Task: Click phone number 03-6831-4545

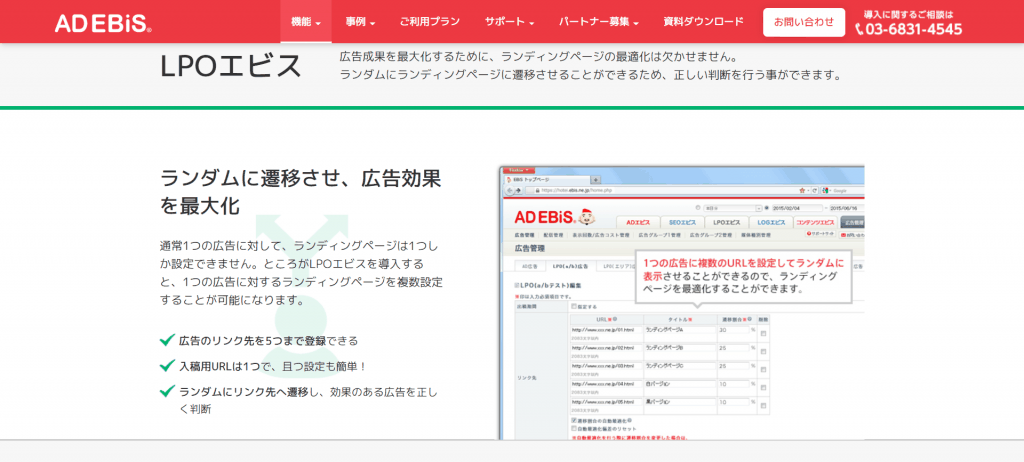Action: coord(914,29)
